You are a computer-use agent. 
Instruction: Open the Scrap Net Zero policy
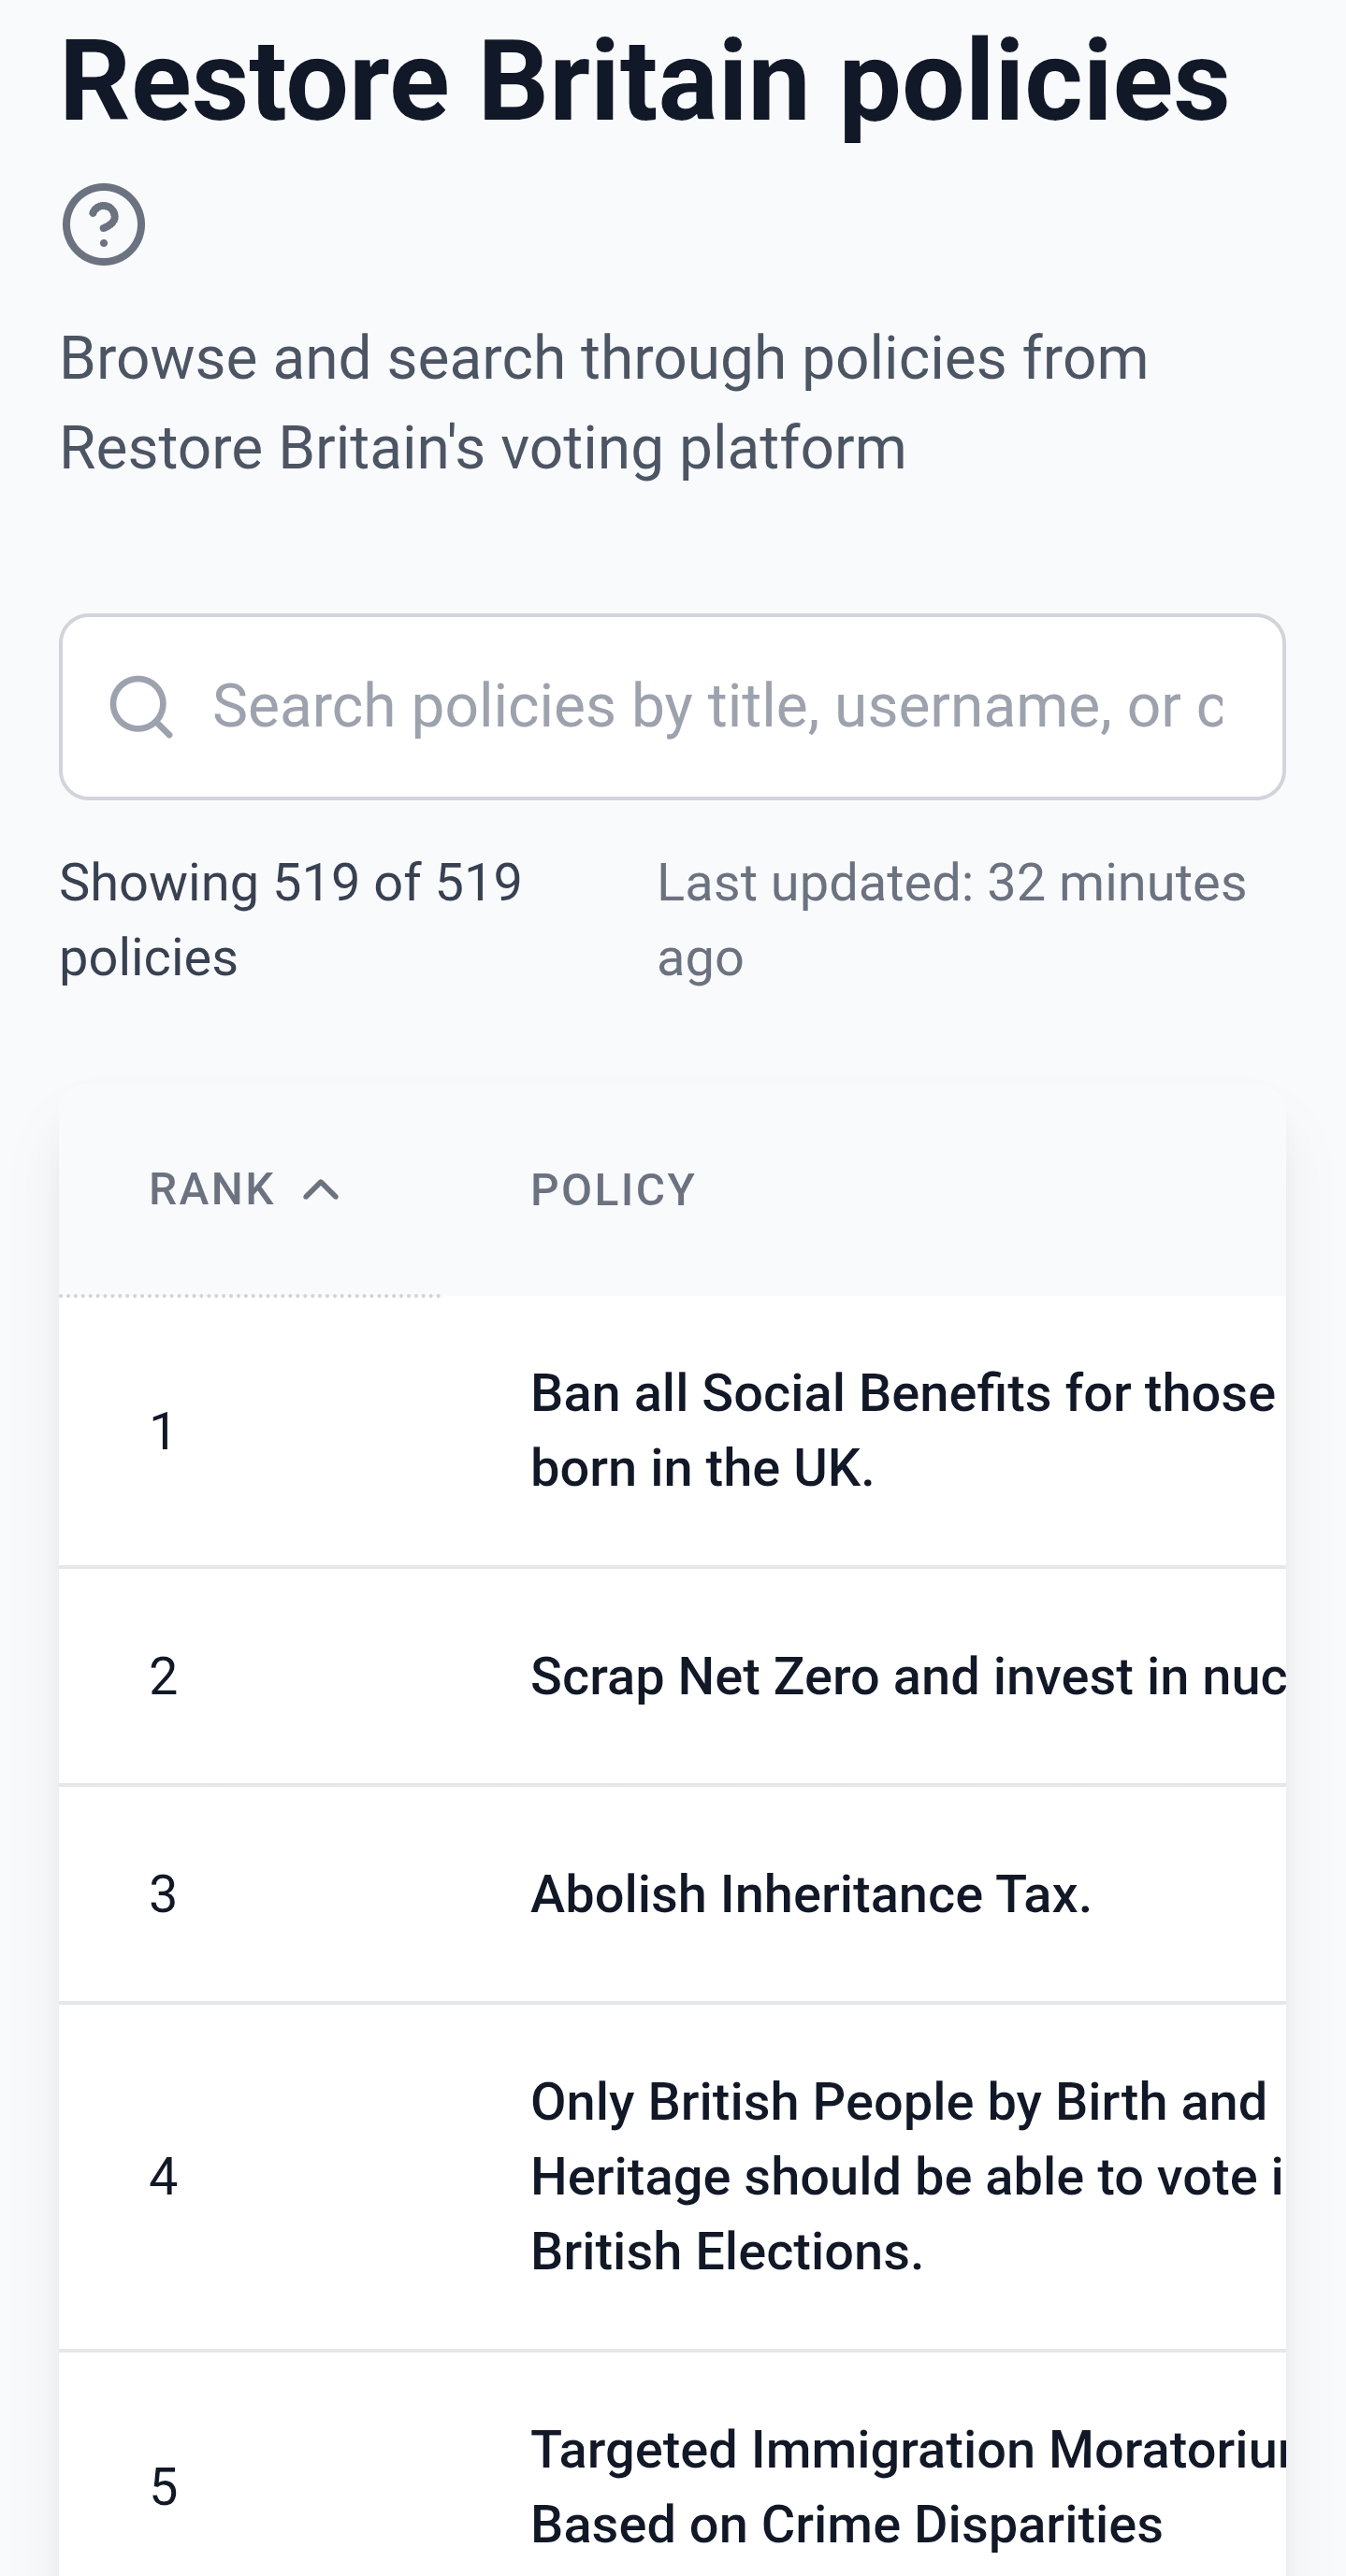[x=906, y=1676]
